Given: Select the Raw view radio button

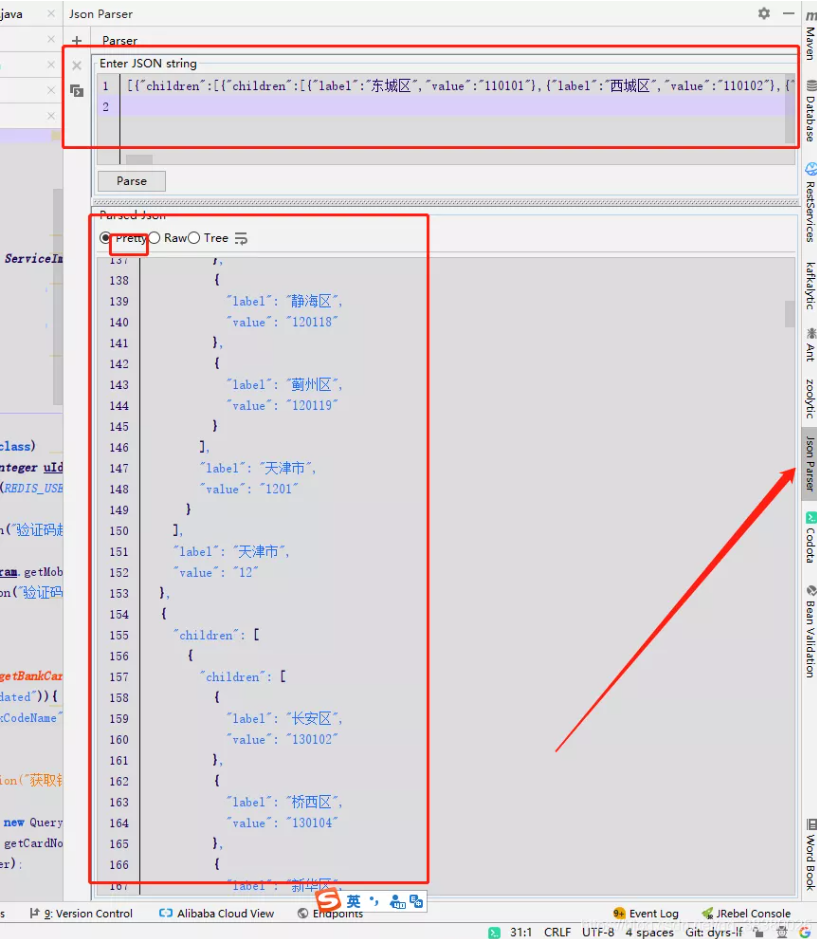Looking at the screenshot, I should tap(155, 238).
